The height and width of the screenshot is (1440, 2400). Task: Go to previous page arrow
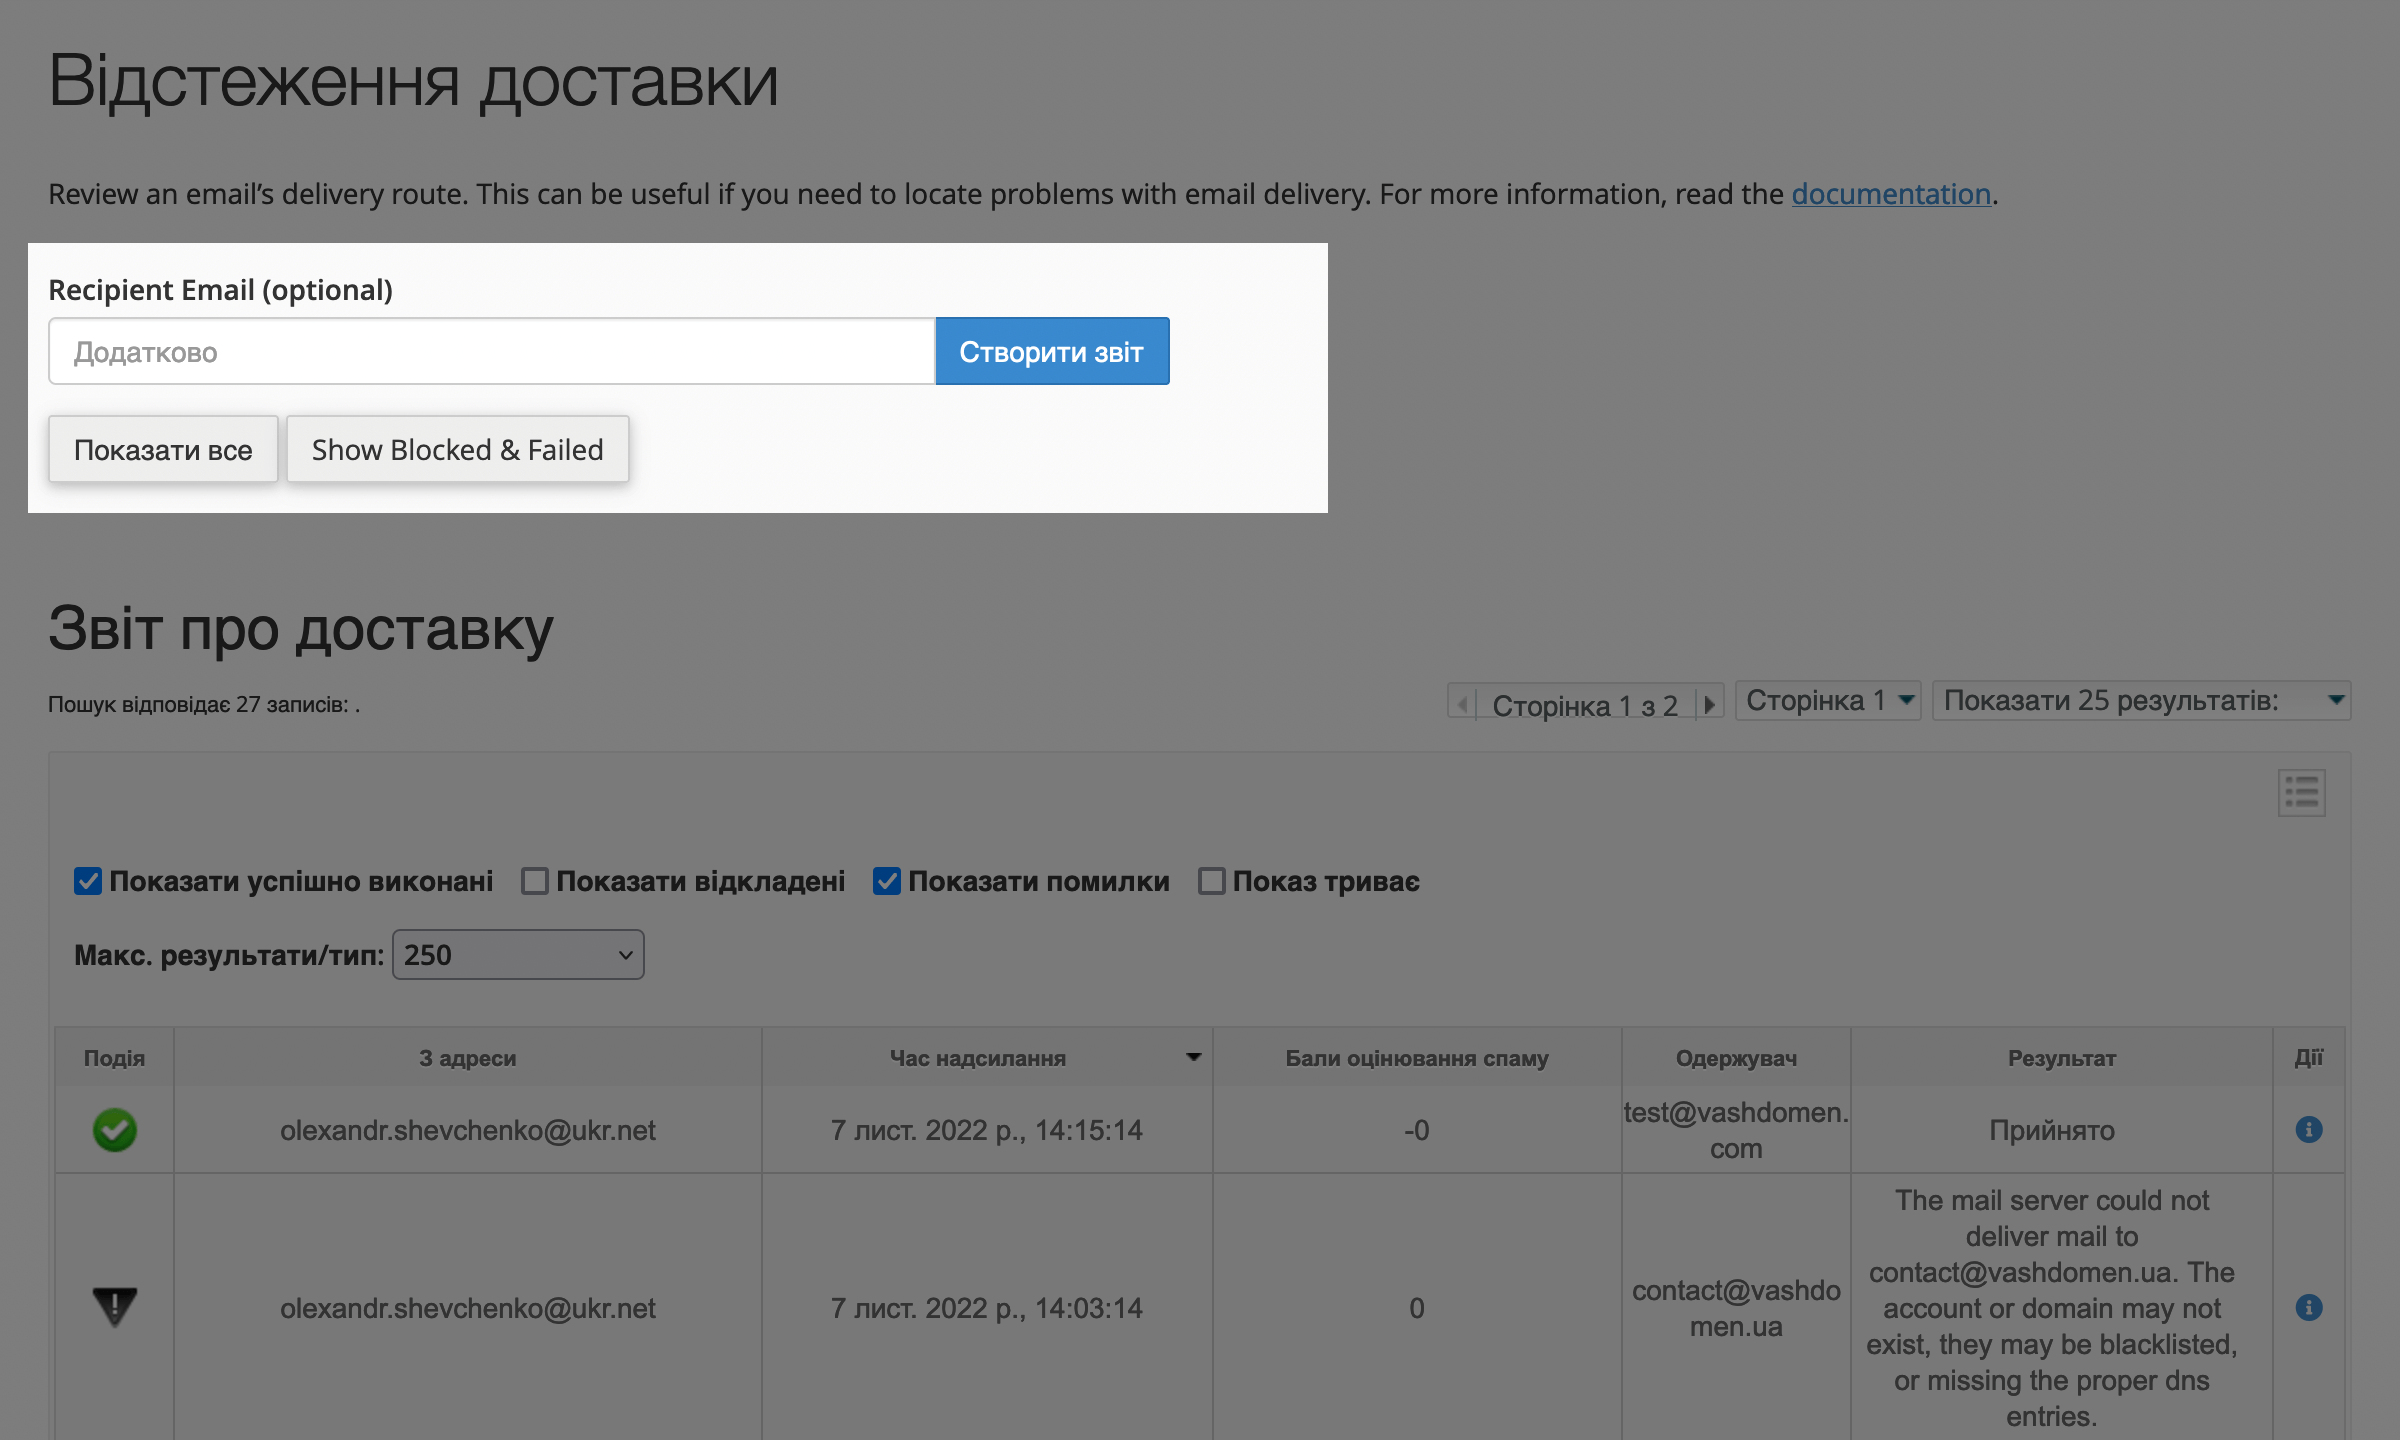[x=1462, y=704]
